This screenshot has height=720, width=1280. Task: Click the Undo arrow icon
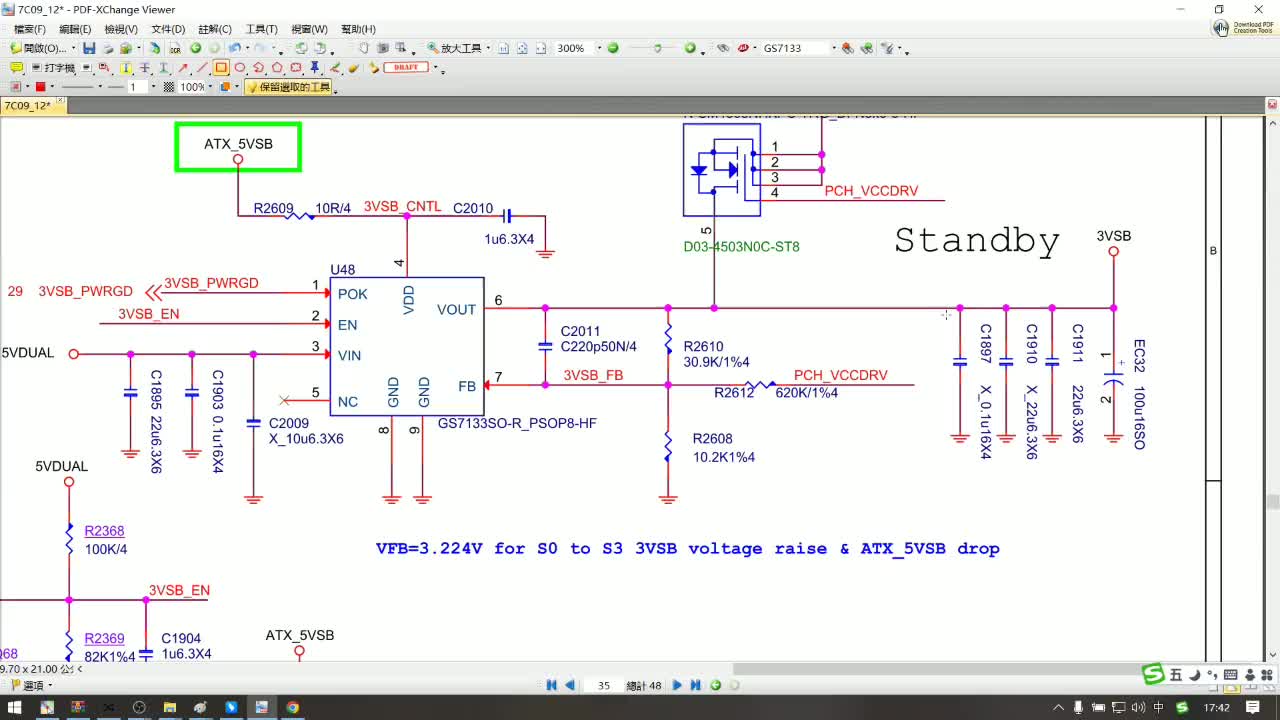(234, 48)
